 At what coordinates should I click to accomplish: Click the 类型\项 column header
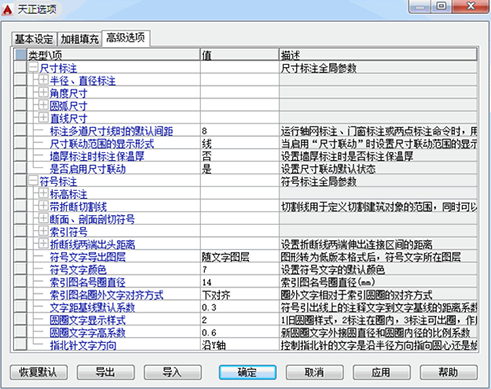point(113,55)
